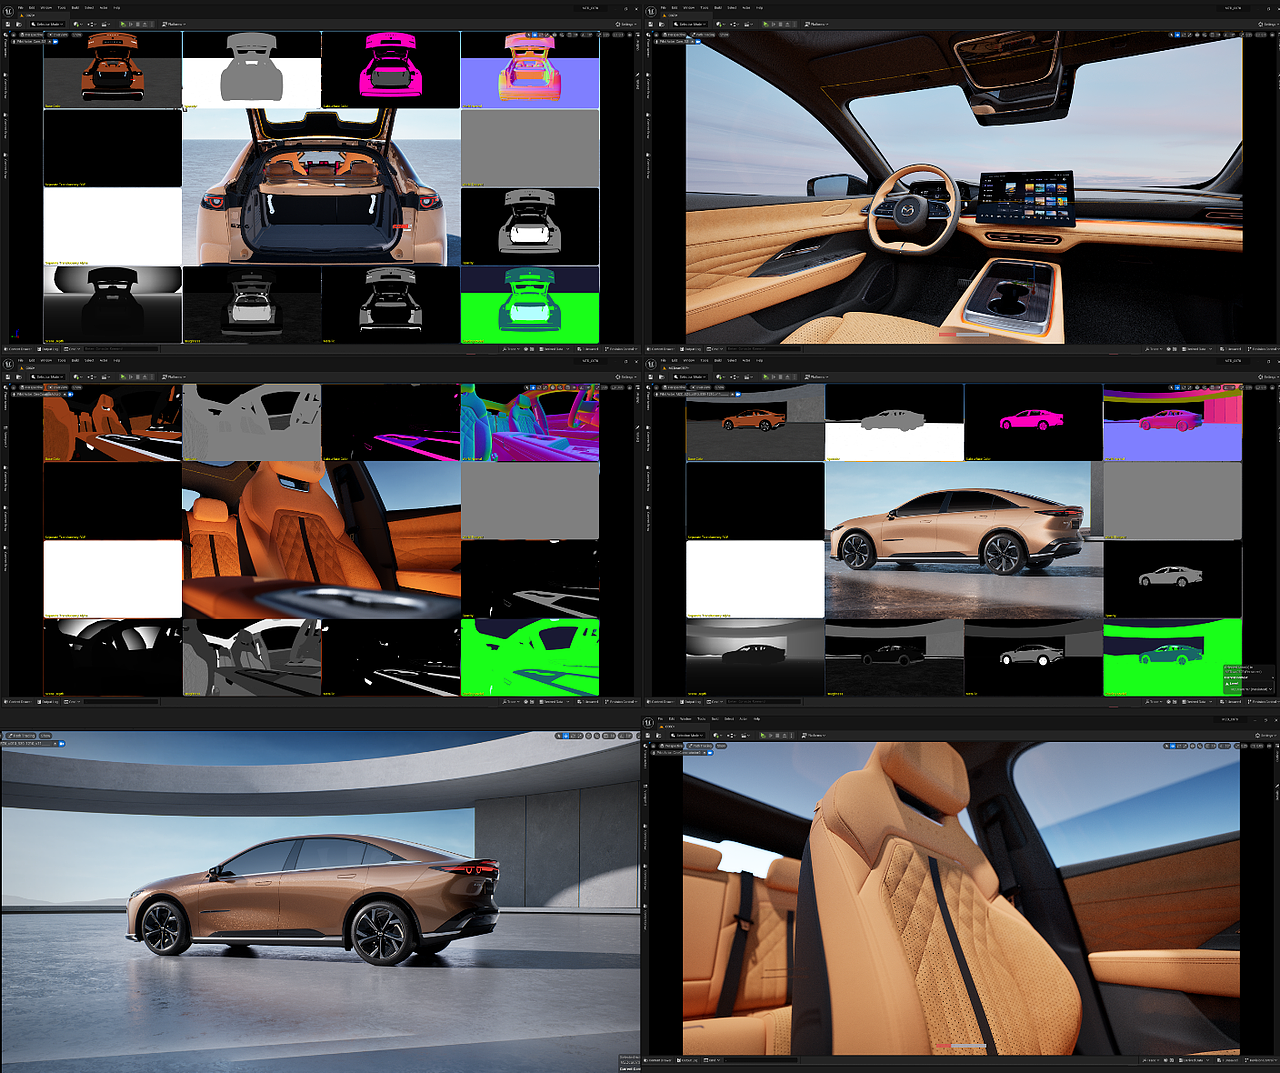Click console command field in side-car buffer window

coord(764,702)
